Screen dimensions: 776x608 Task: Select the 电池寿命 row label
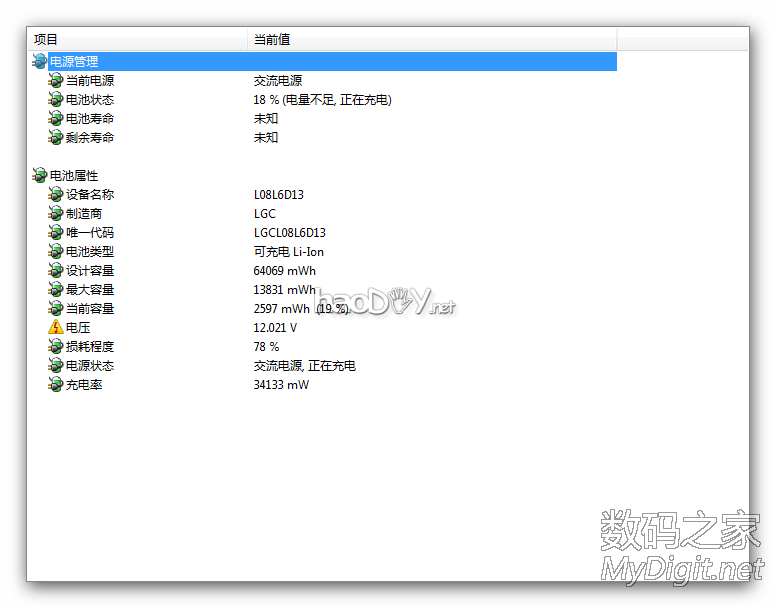point(90,119)
